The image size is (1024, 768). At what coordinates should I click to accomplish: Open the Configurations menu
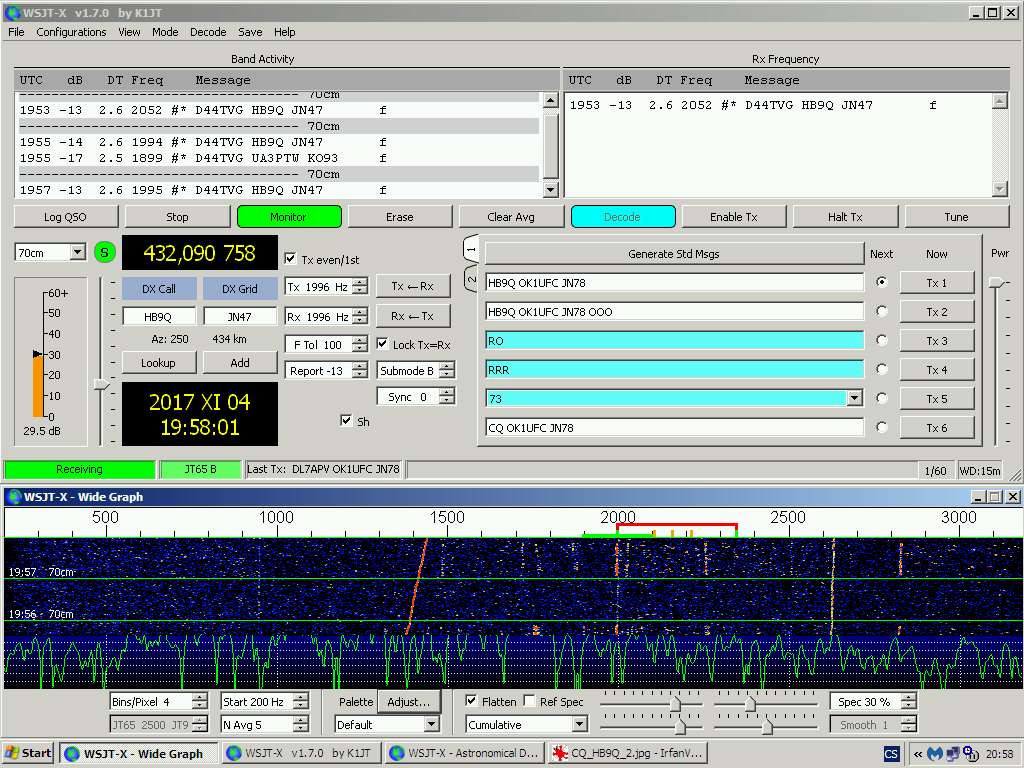[x=71, y=32]
